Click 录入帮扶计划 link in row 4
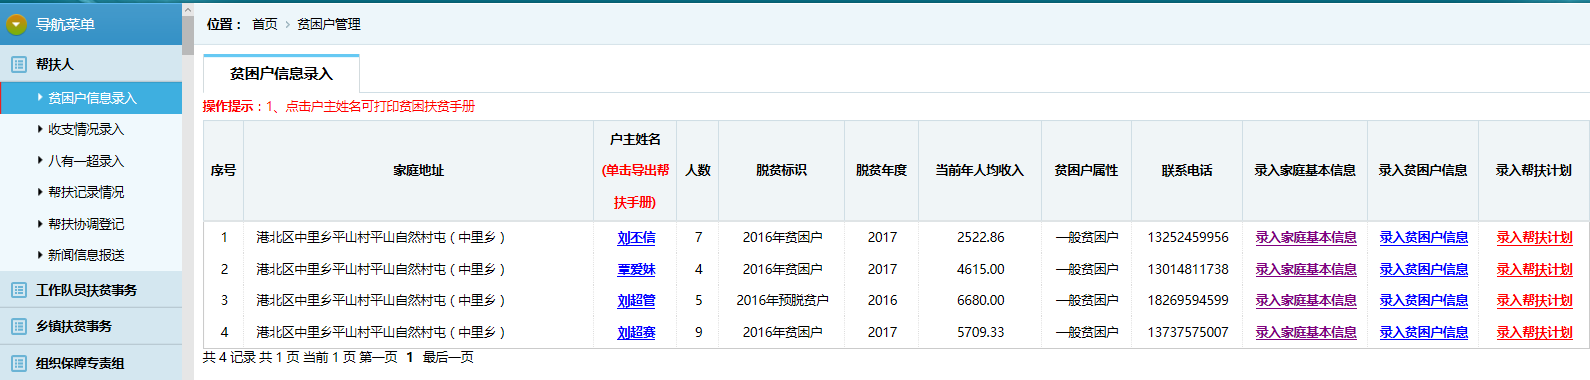This screenshot has width=1590, height=380. [x=1534, y=332]
